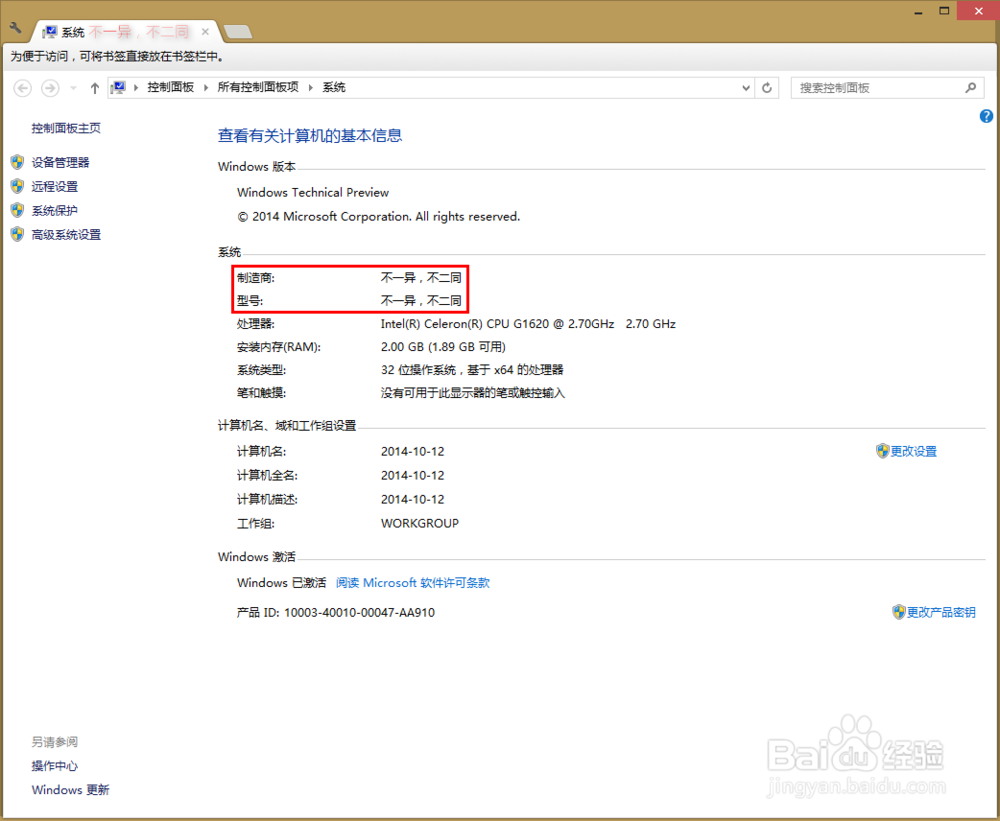Click the back navigation arrow
The image size is (1000, 821).
point(22,88)
